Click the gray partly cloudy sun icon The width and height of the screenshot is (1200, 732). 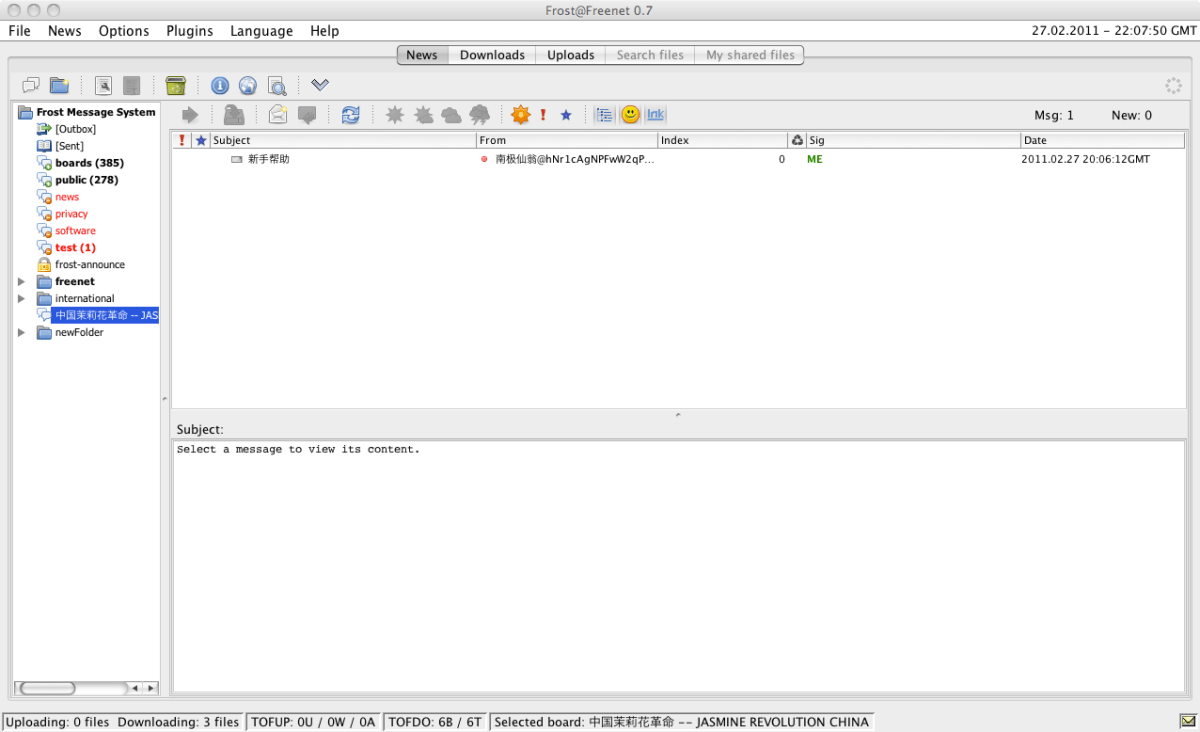[424, 115]
